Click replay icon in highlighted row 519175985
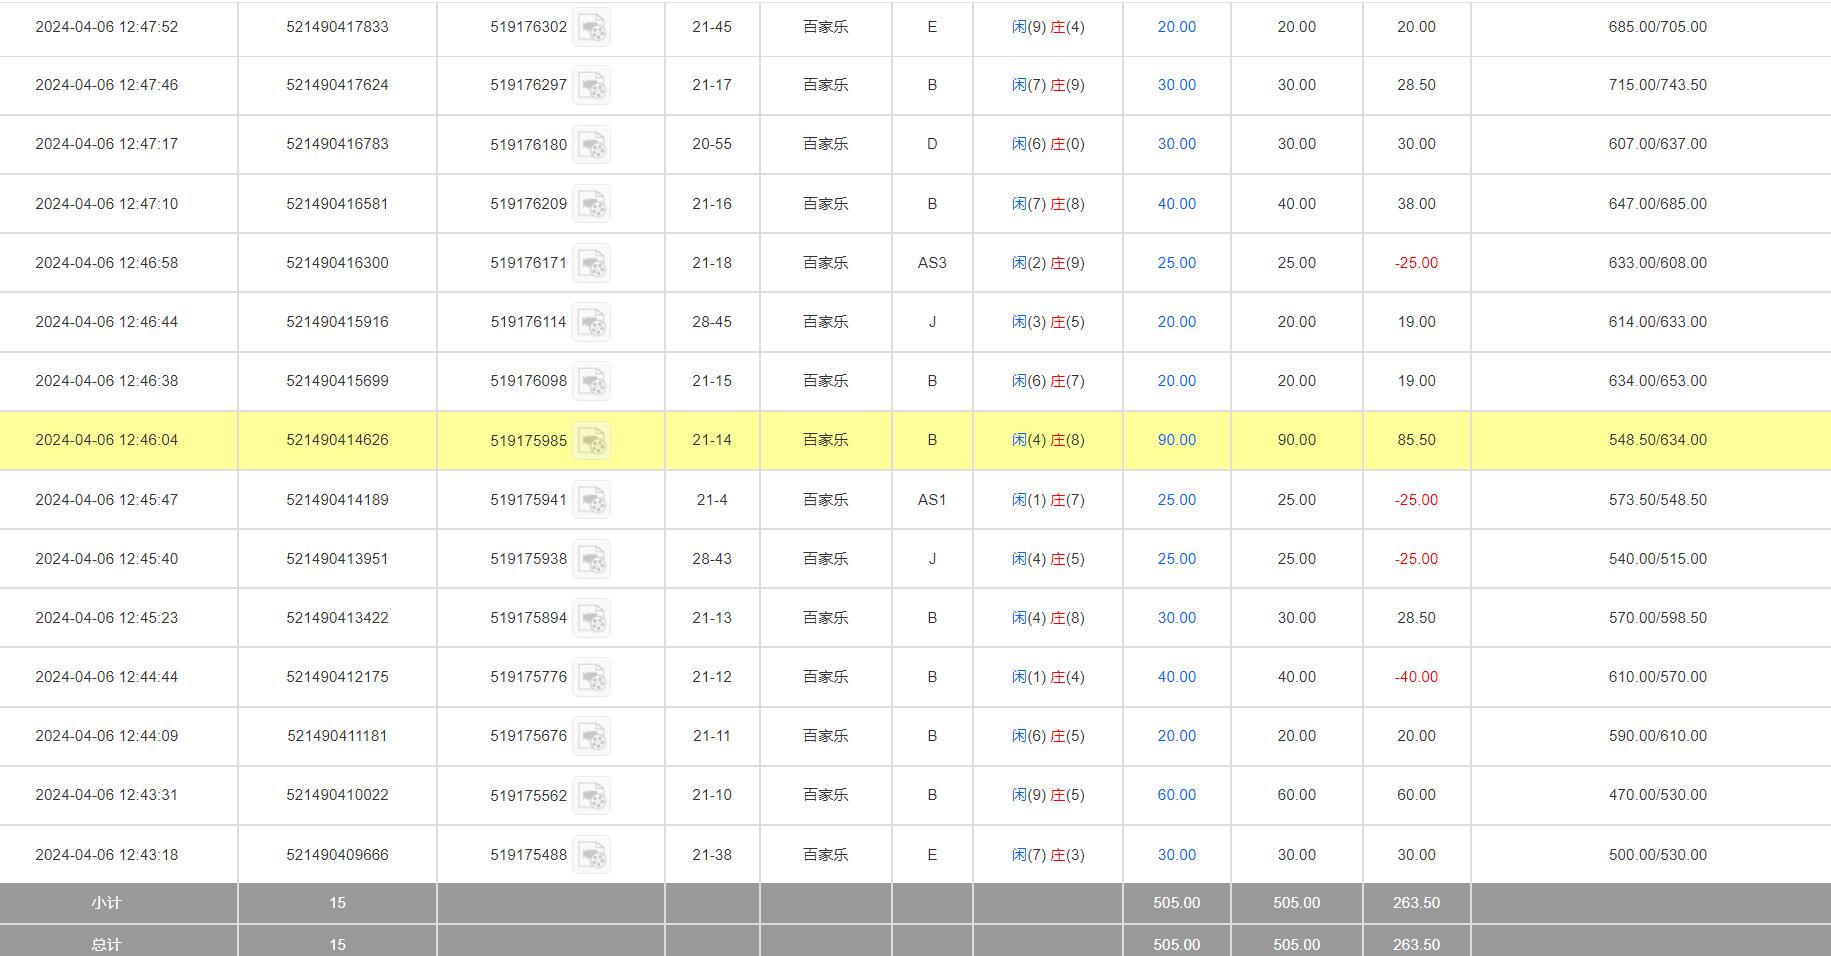Screen dimensions: 1831x956 coord(592,441)
